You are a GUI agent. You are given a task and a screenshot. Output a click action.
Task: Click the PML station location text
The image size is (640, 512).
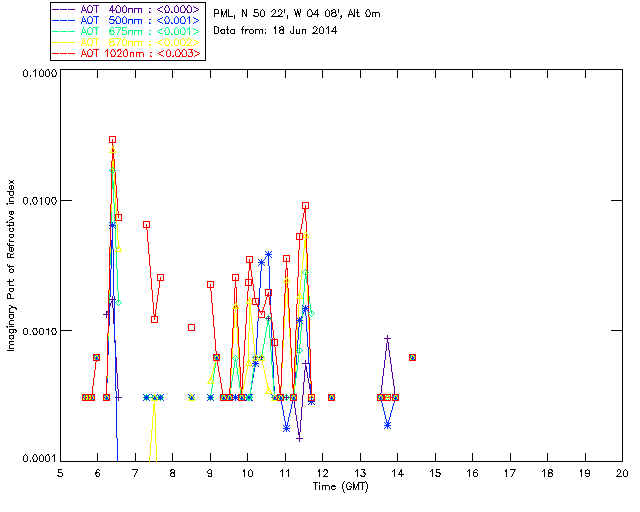(297, 14)
